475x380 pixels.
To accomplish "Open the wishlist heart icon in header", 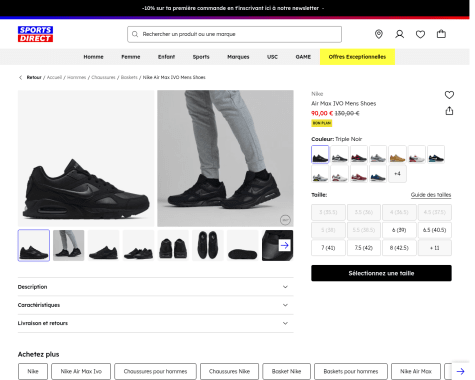I will [x=420, y=34].
